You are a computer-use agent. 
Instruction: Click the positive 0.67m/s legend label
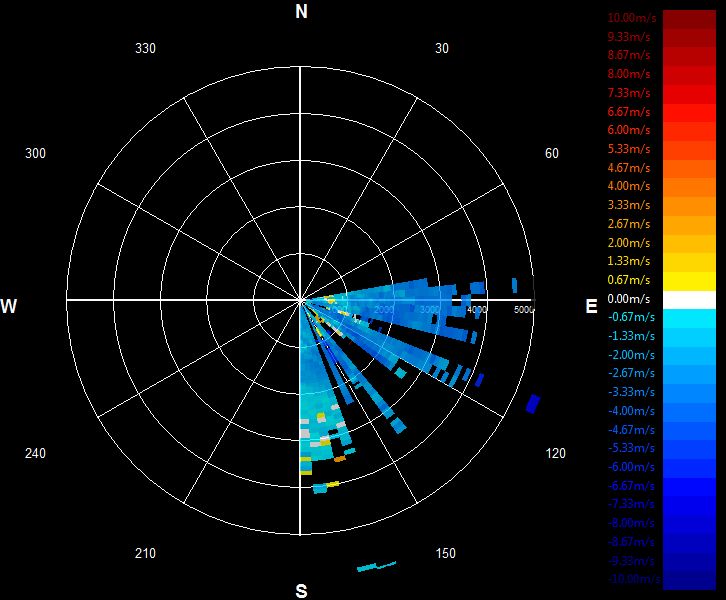(629, 280)
